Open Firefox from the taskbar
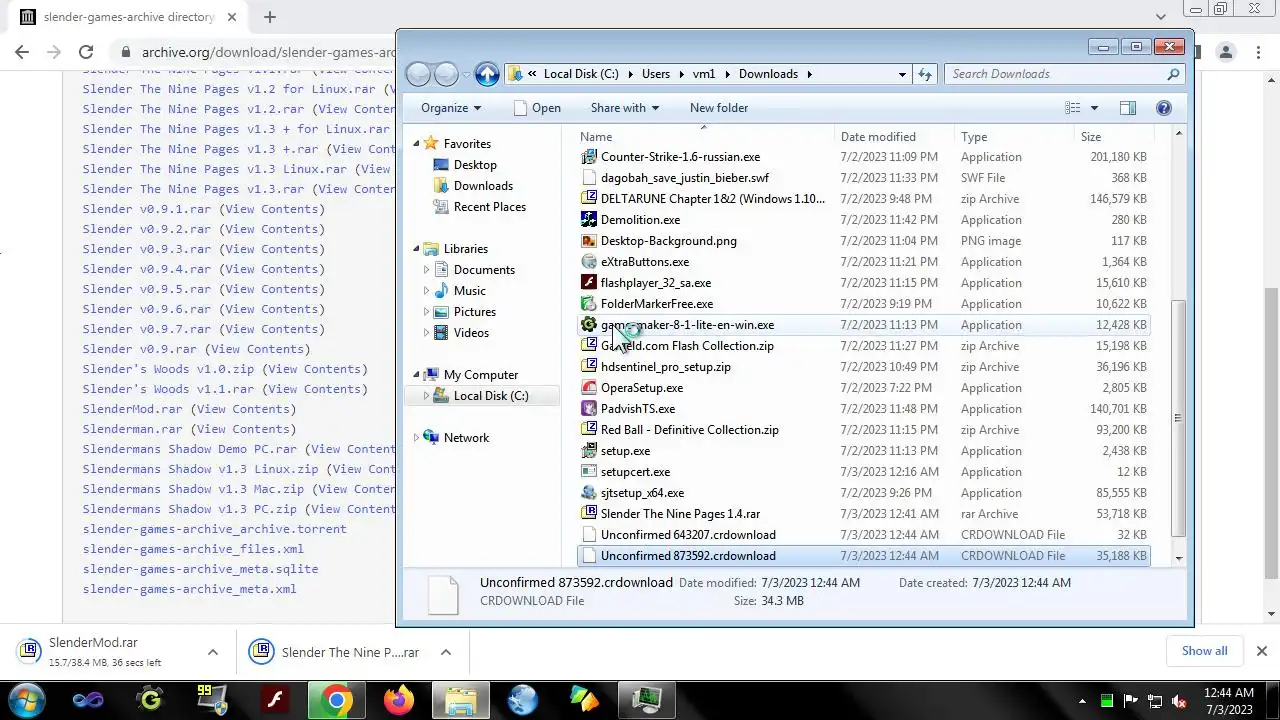Viewport: 1280px width, 720px height. click(x=399, y=700)
